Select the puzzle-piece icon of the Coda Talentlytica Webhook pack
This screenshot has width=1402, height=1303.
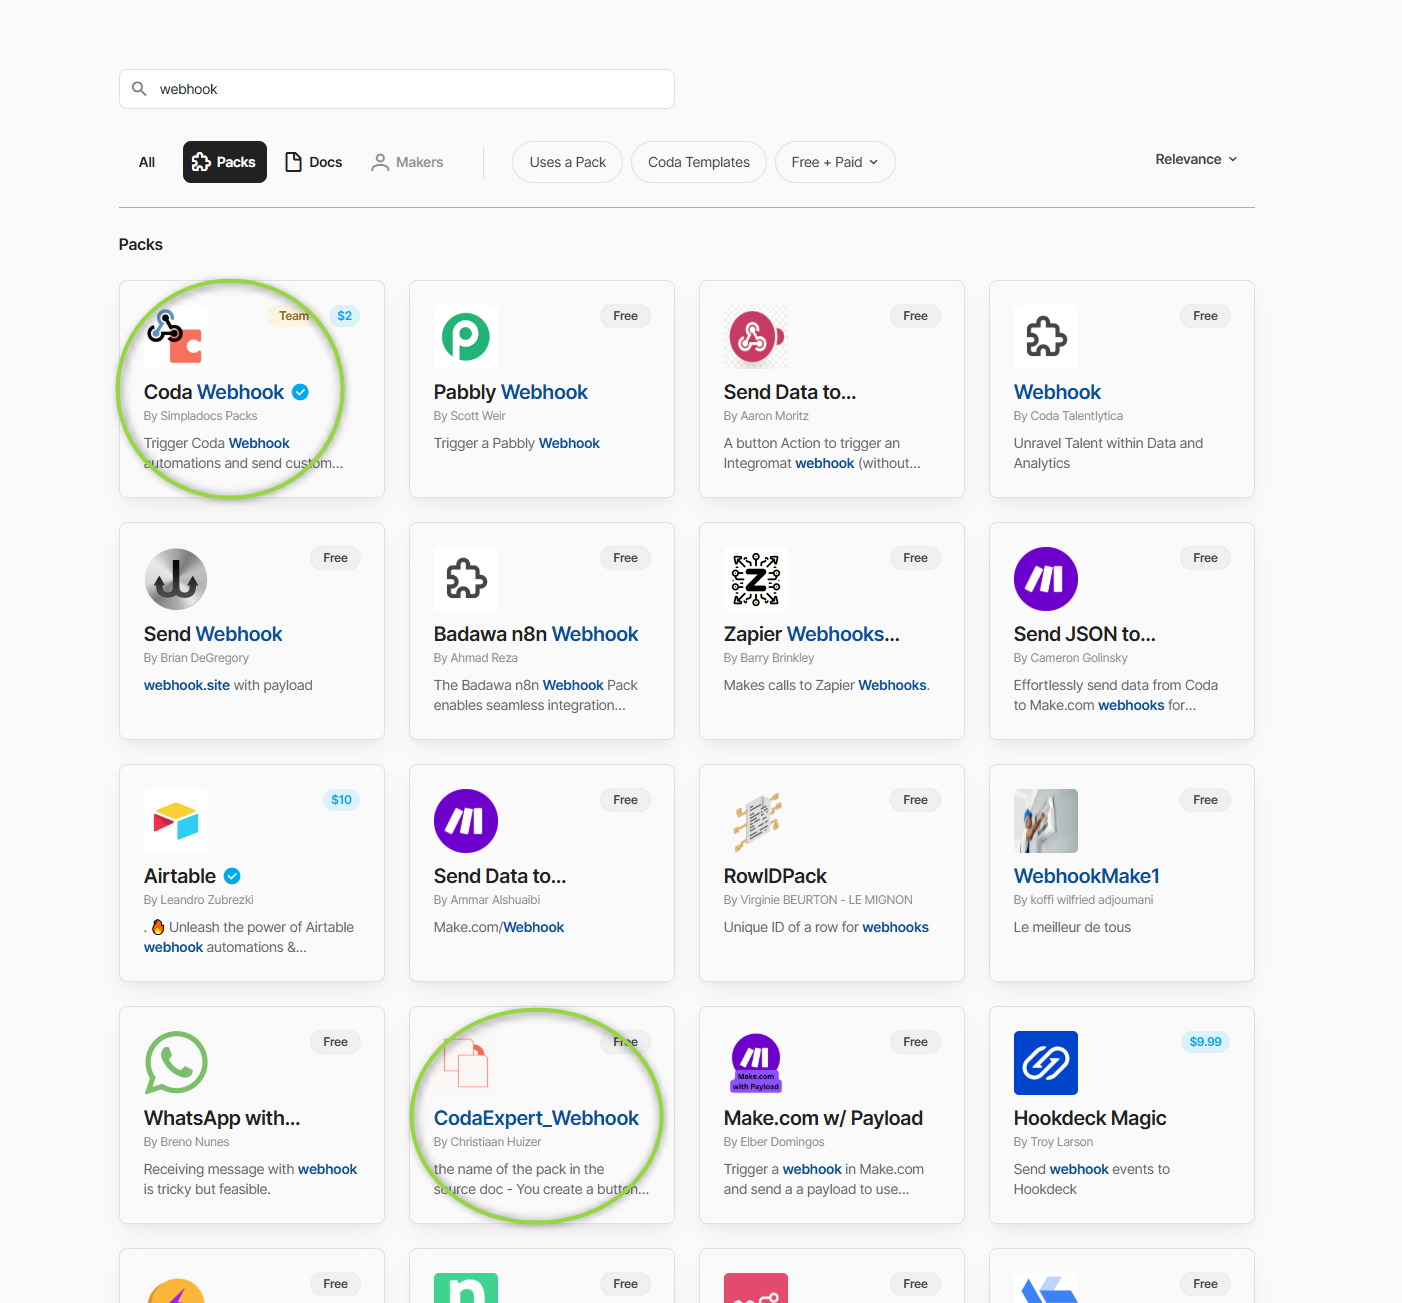pos(1046,337)
